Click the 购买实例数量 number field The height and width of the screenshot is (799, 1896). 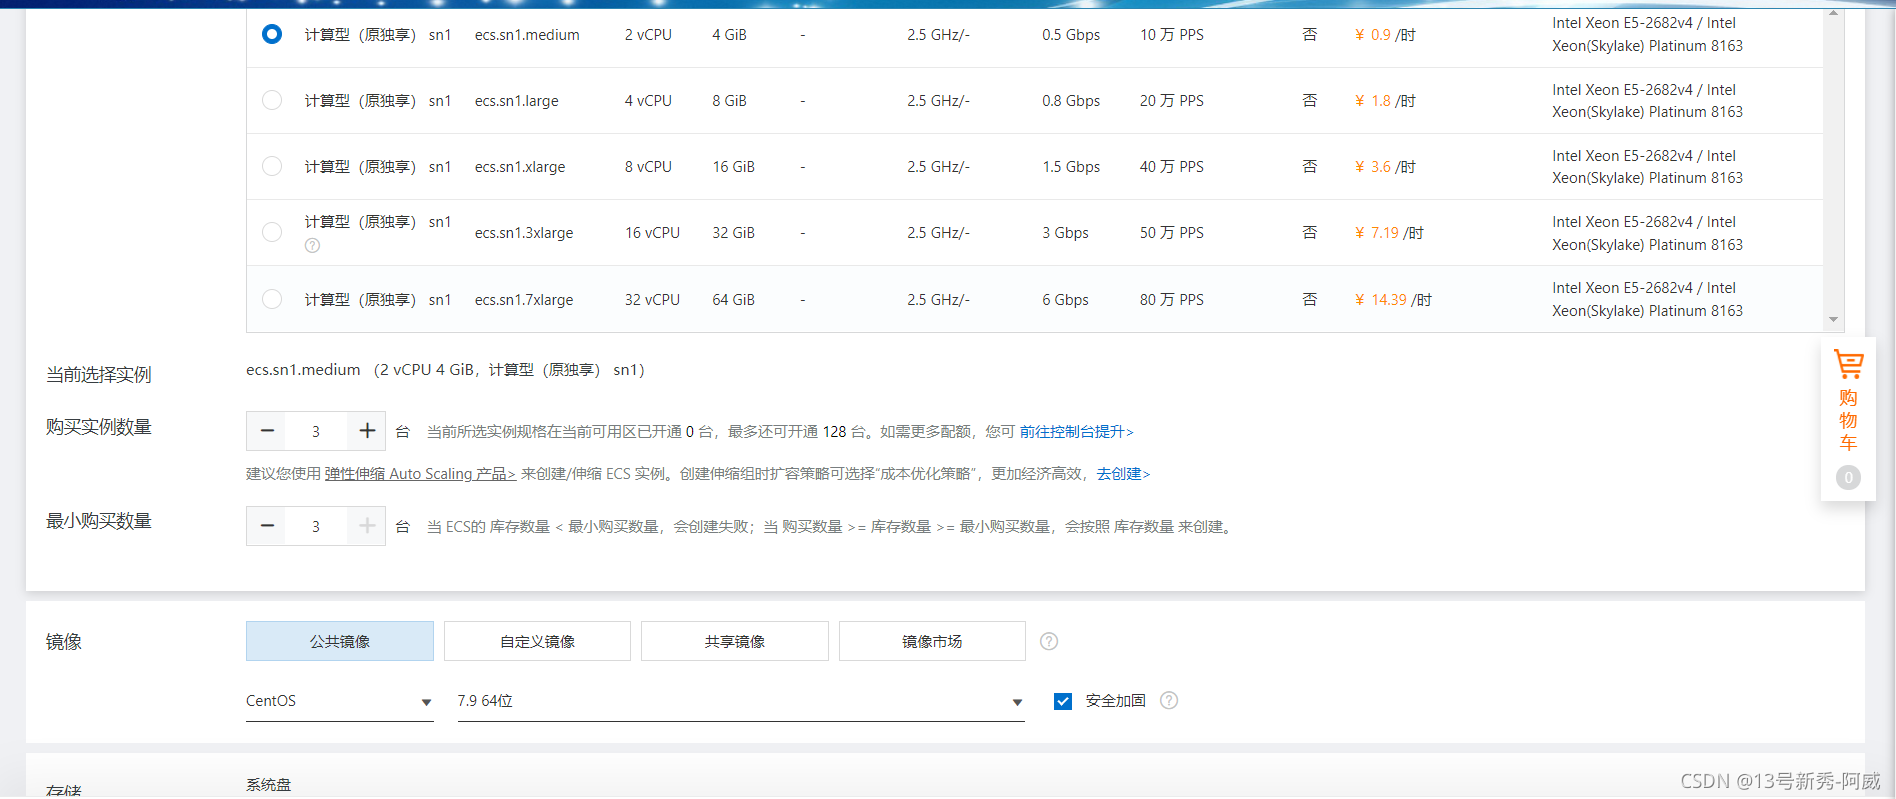pyautogui.click(x=316, y=431)
